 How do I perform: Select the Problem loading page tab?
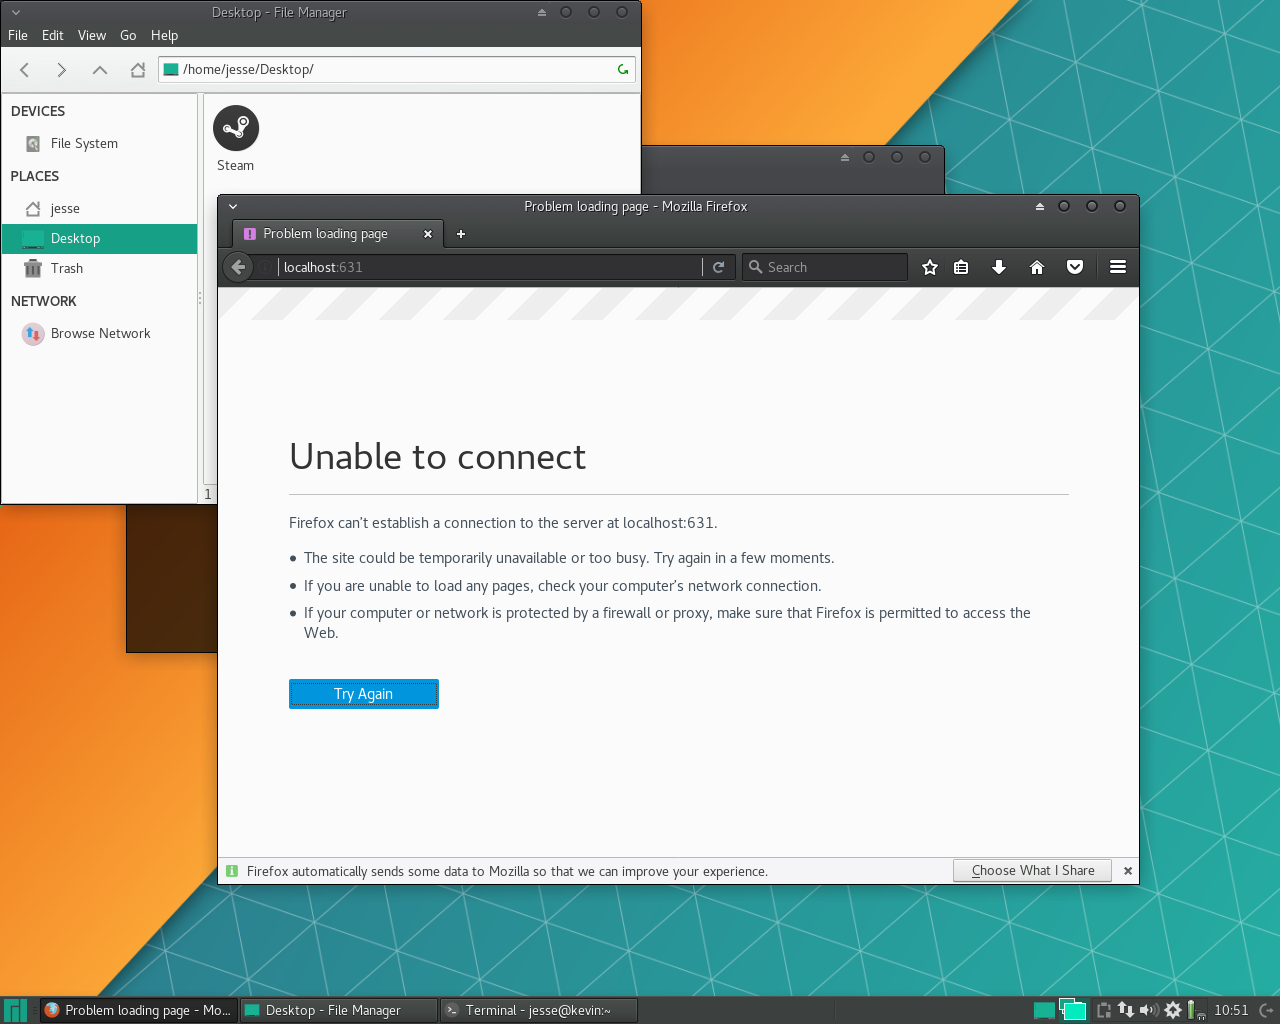click(337, 234)
